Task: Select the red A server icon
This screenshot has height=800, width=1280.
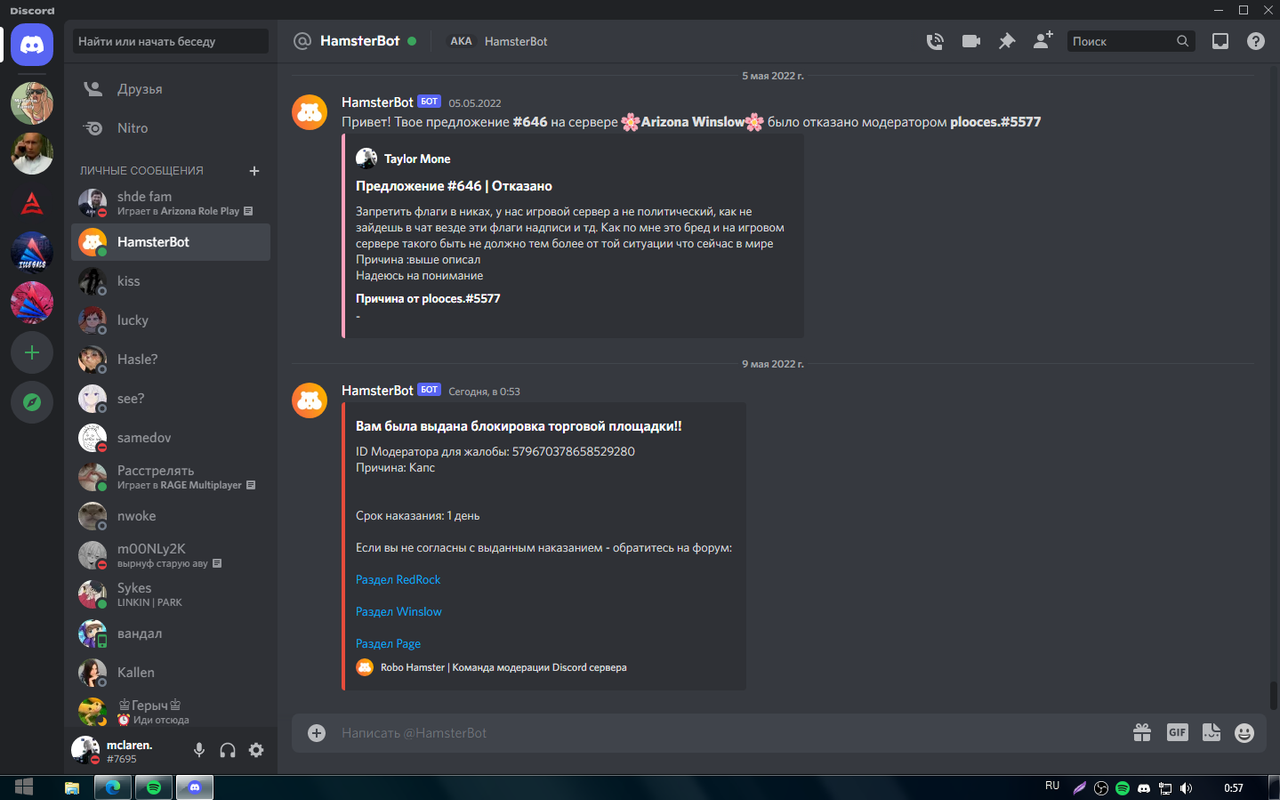Action: coord(32,203)
